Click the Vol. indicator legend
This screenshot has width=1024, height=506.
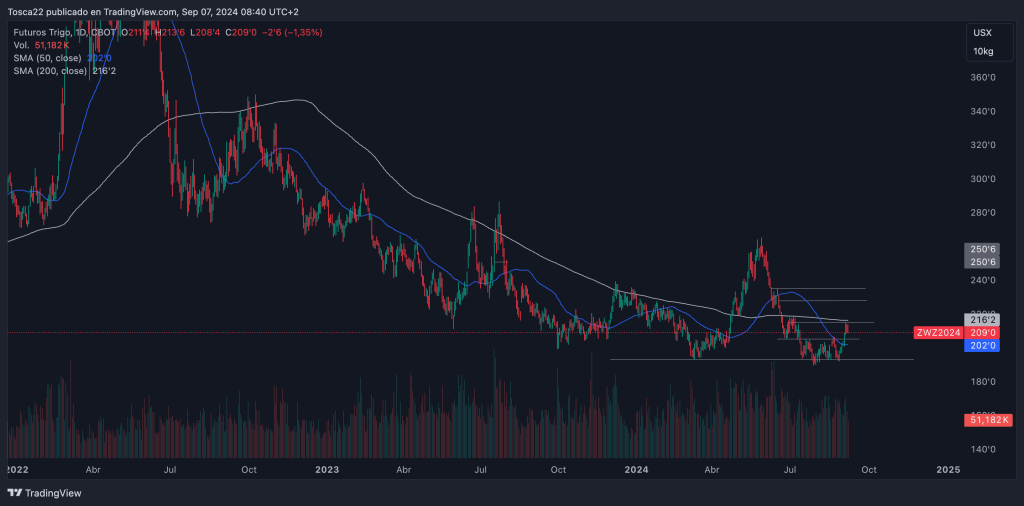(x=21, y=45)
